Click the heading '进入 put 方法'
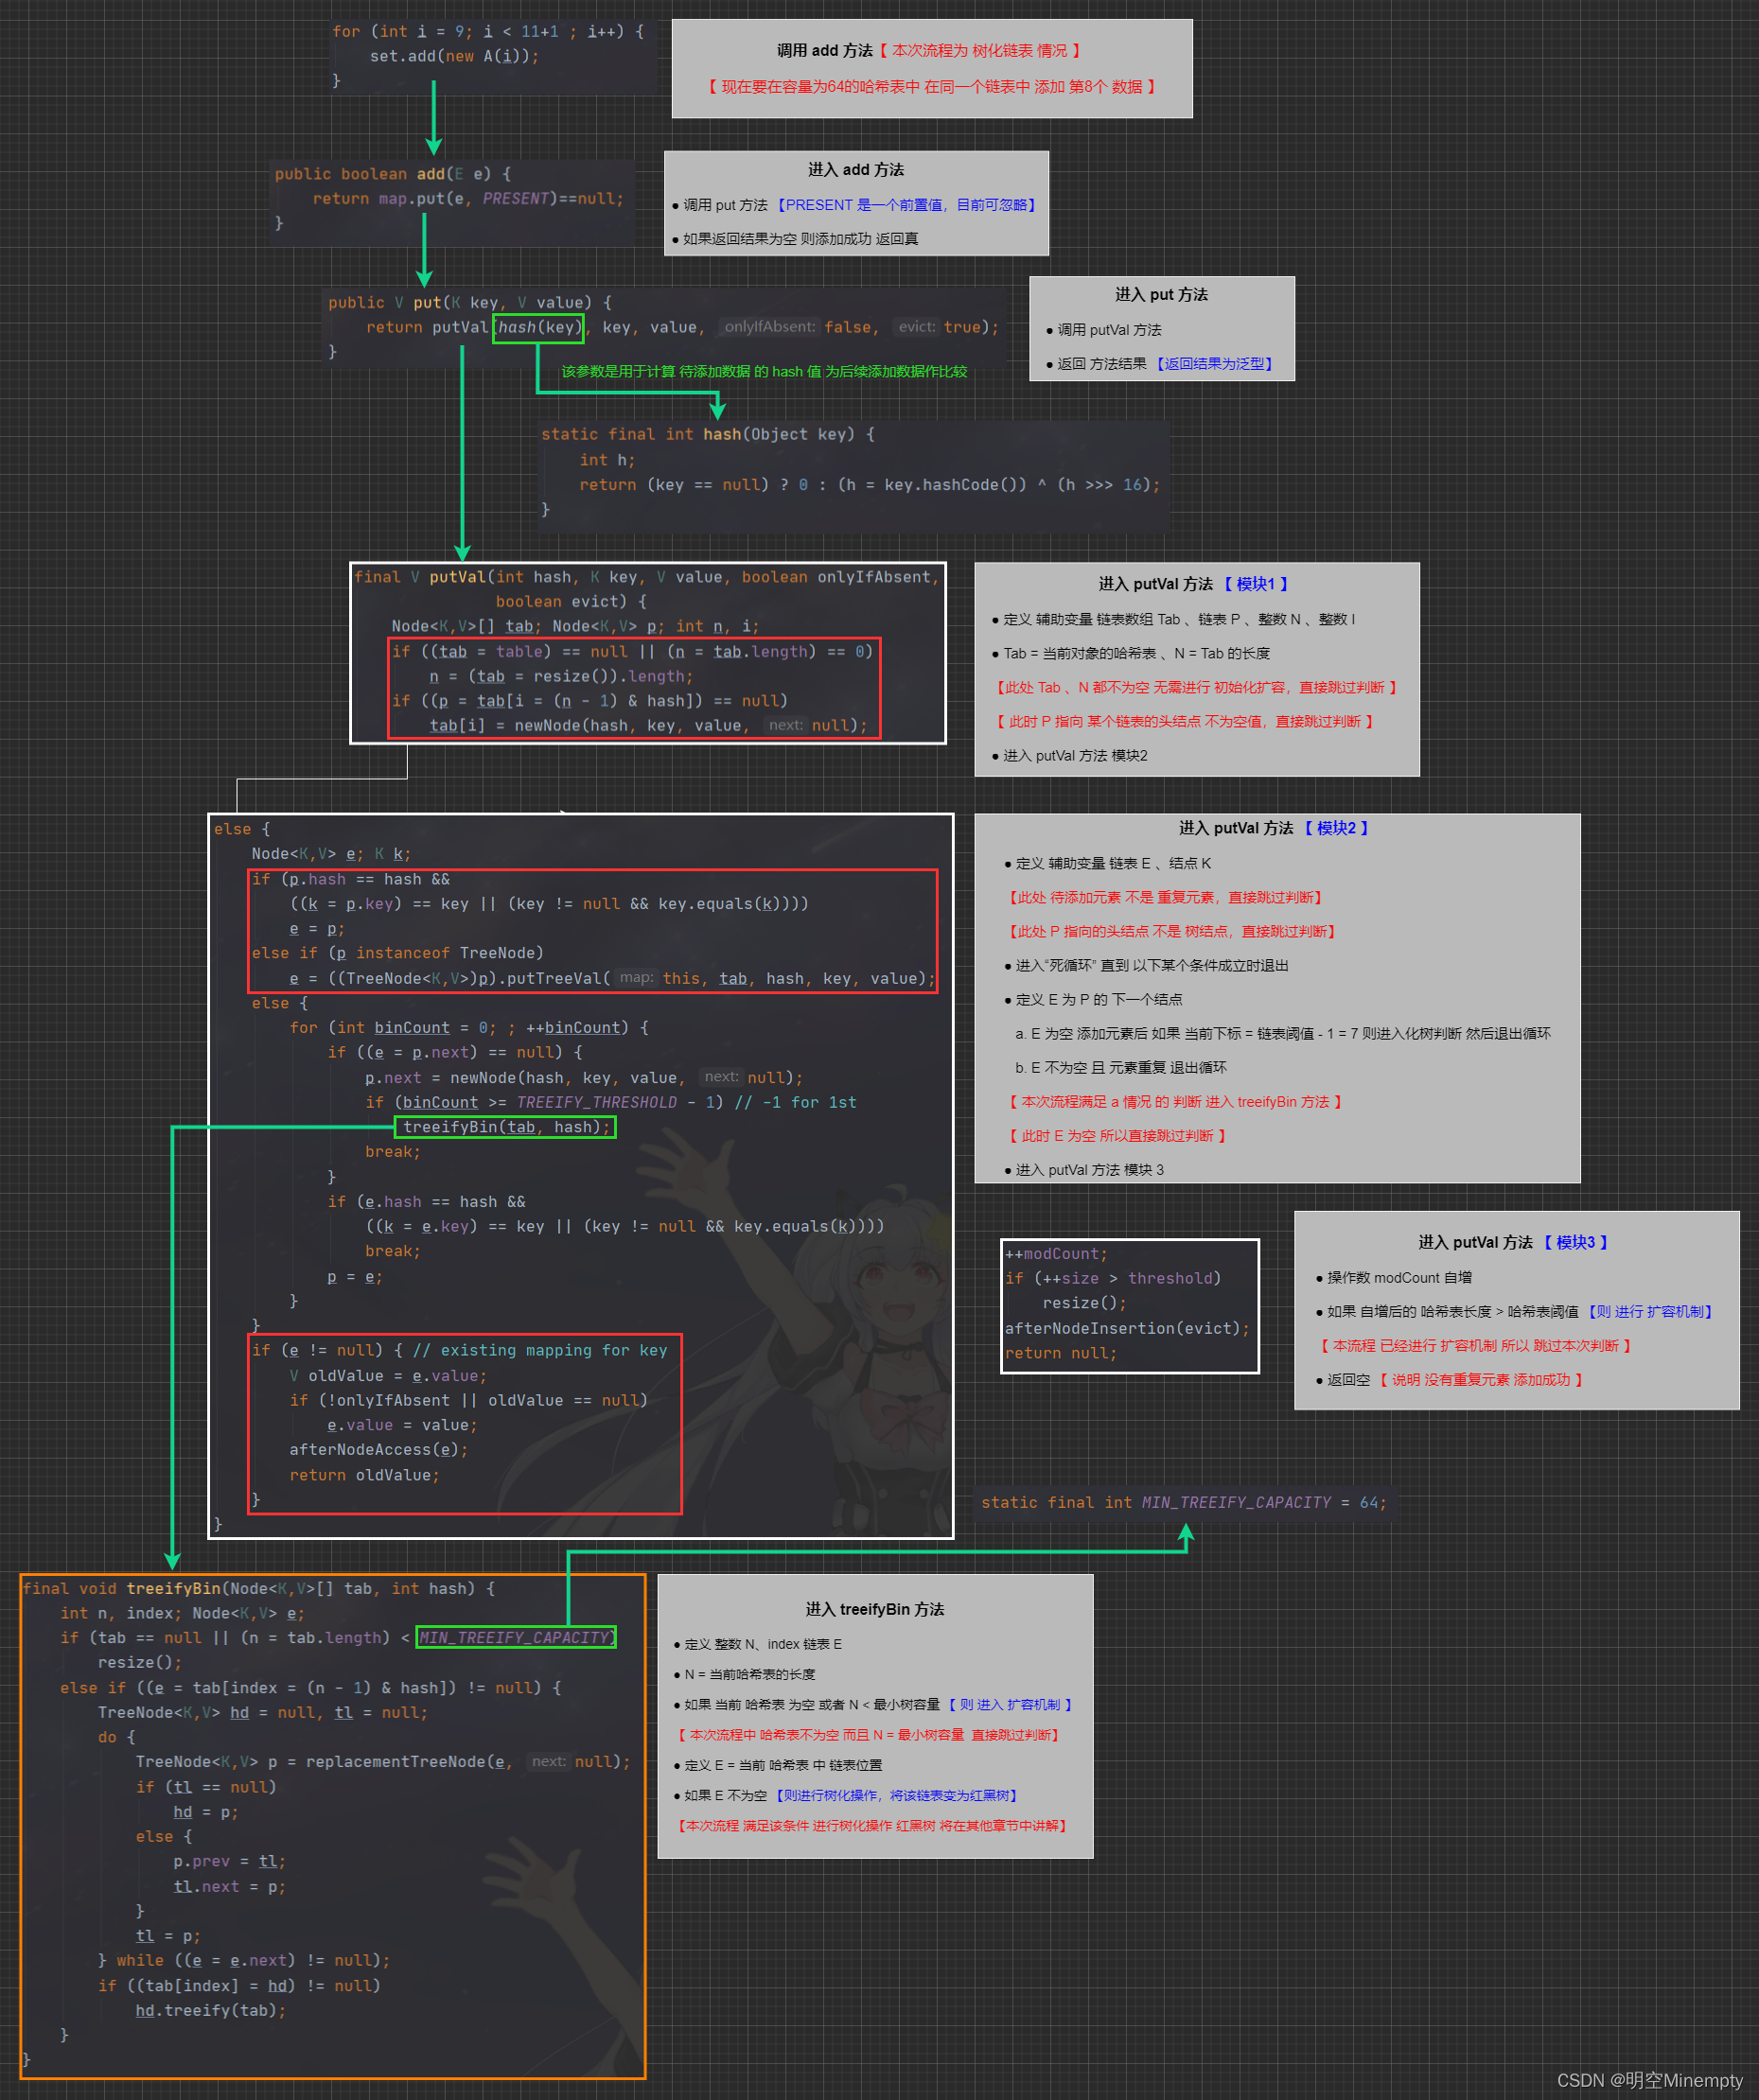1759x2100 pixels. tap(1161, 295)
